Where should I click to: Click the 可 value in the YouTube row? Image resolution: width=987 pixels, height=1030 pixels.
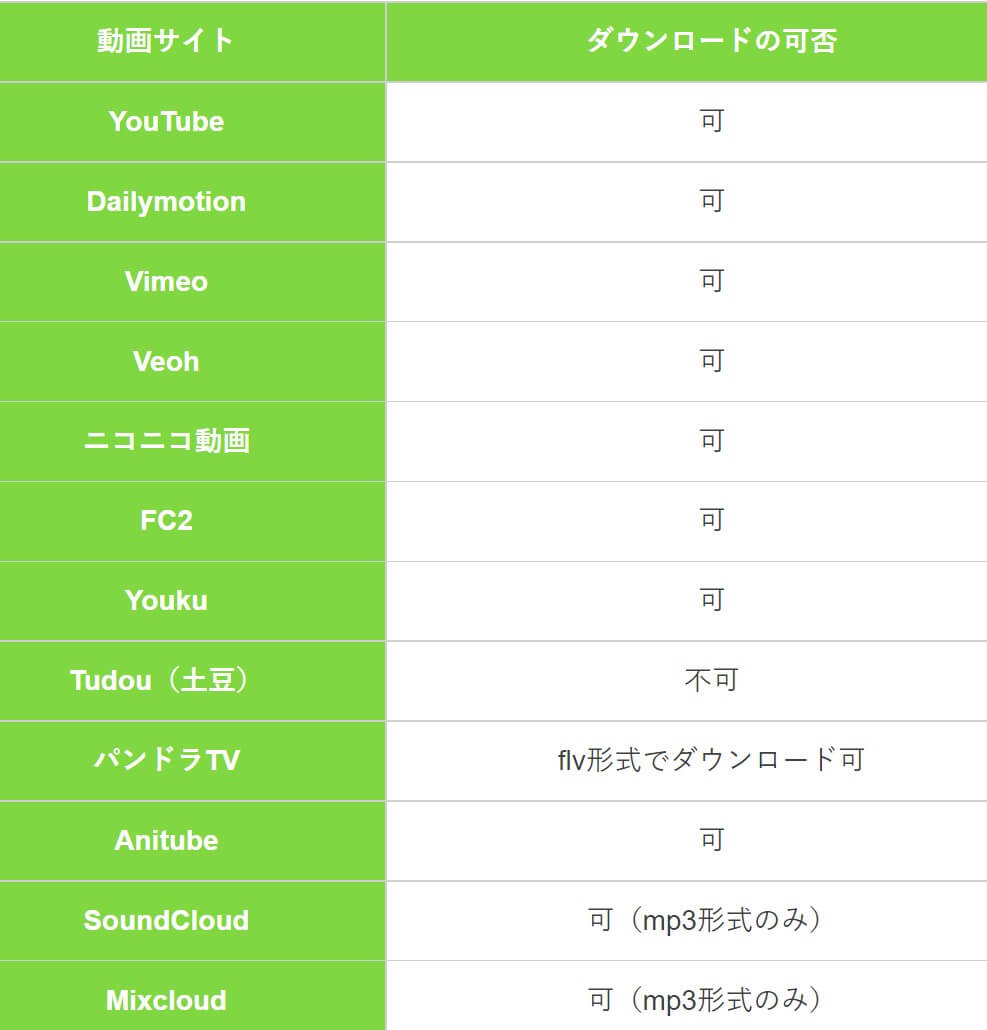(712, 122)
